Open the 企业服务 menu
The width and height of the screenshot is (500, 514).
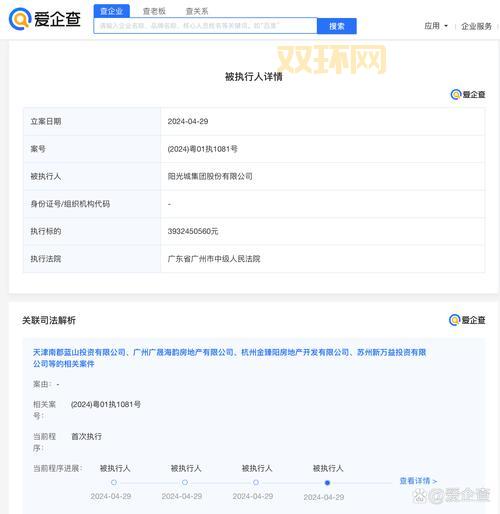coord(476,26)
